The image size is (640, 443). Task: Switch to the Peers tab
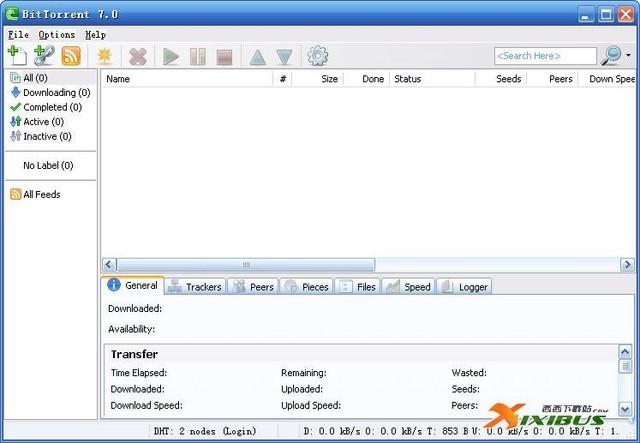click(x=253, y=287)
